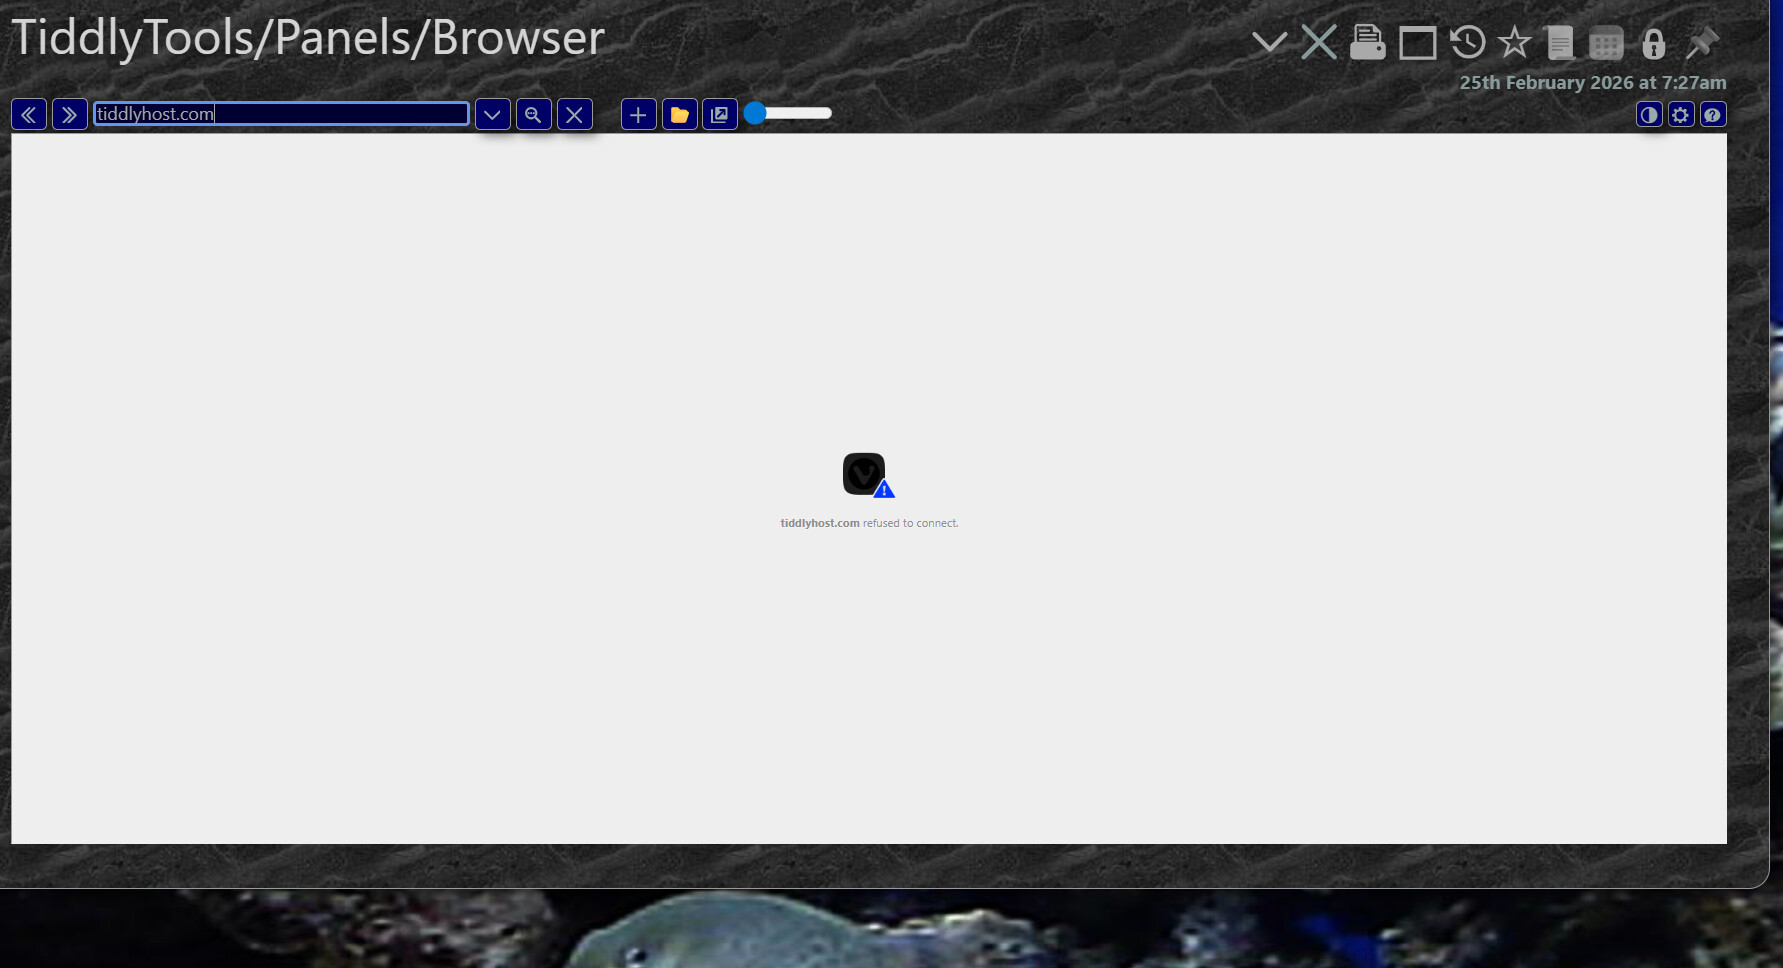Clear the address with the X button
1783x968 pixels.
(x=574, y=115)
